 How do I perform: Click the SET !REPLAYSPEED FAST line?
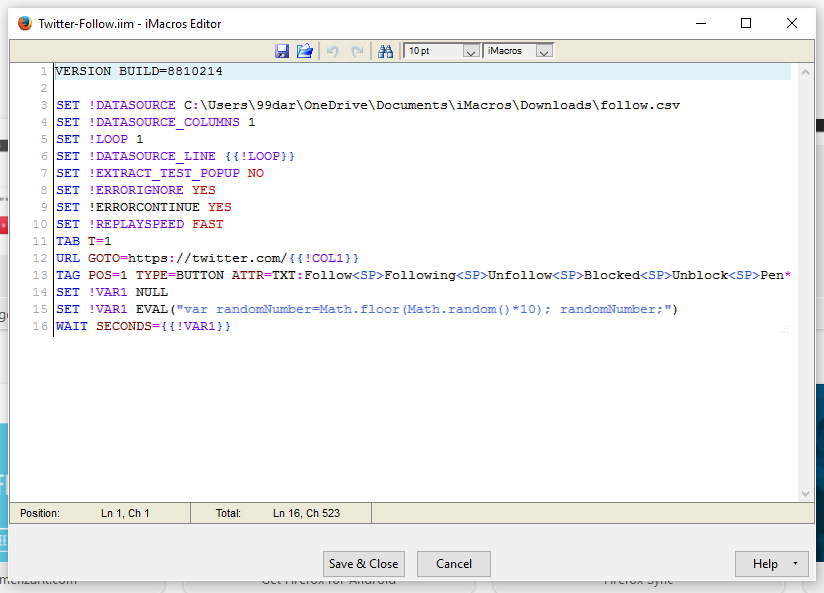pyautogui.click(x=139, y=224)
